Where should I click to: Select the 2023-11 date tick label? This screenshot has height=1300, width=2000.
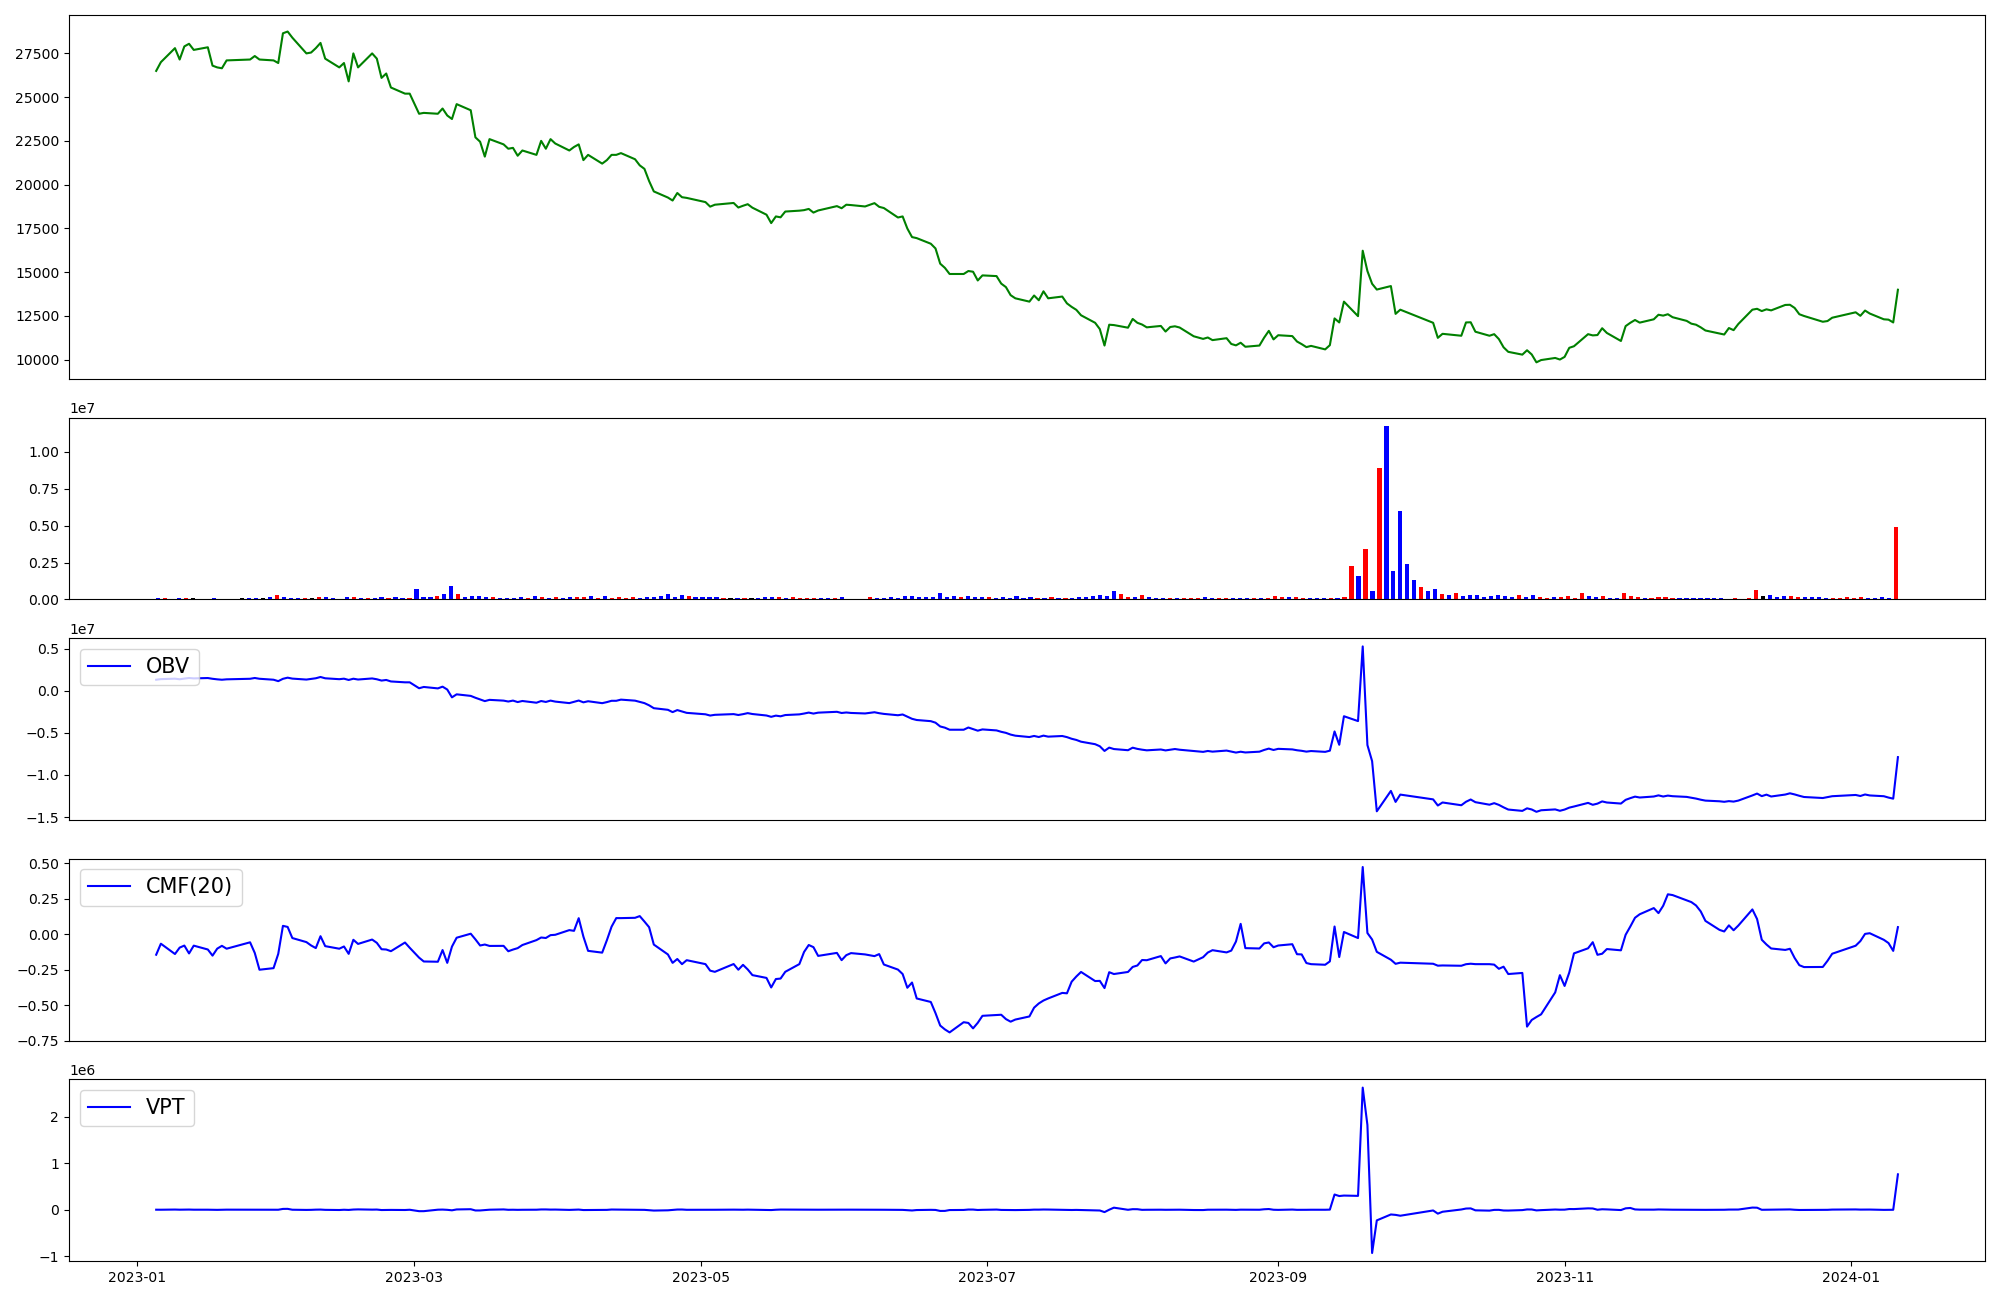1564,1277
